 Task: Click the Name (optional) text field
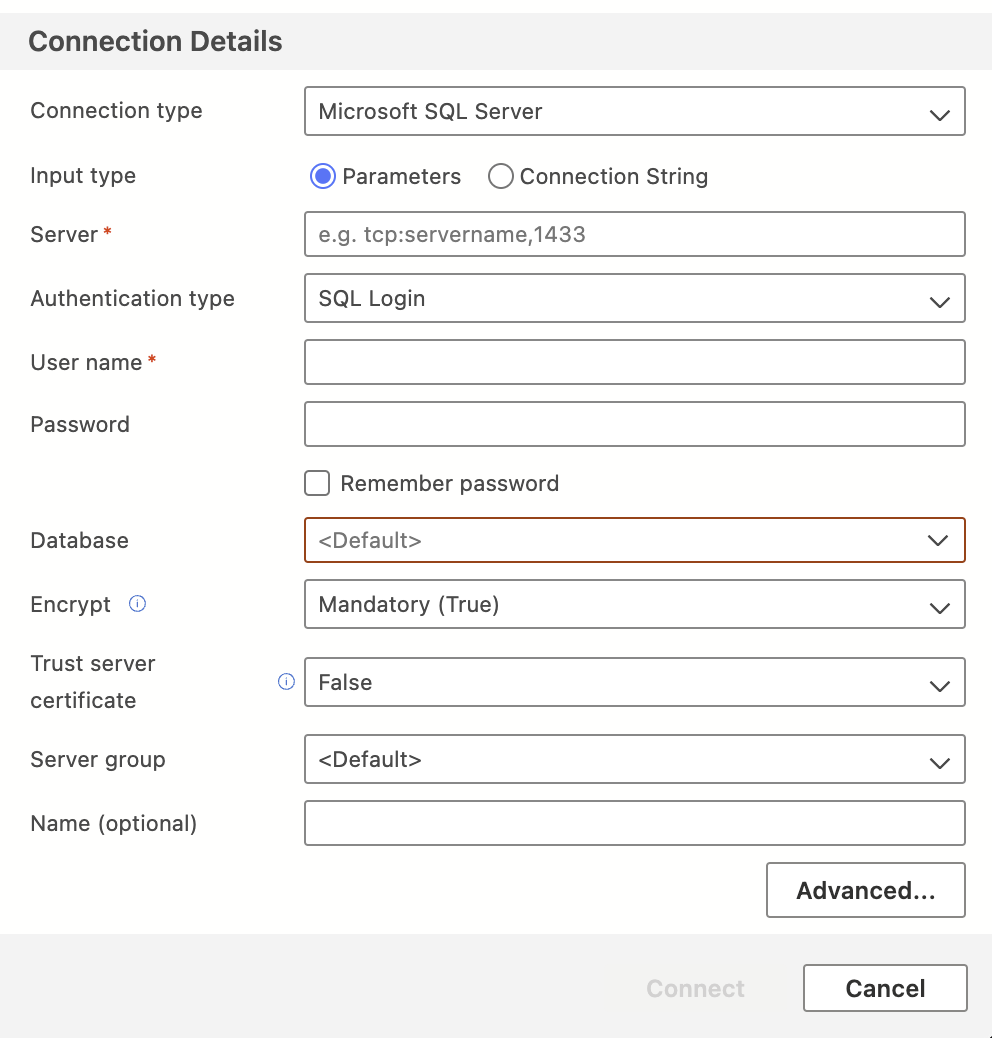(635, 823)
